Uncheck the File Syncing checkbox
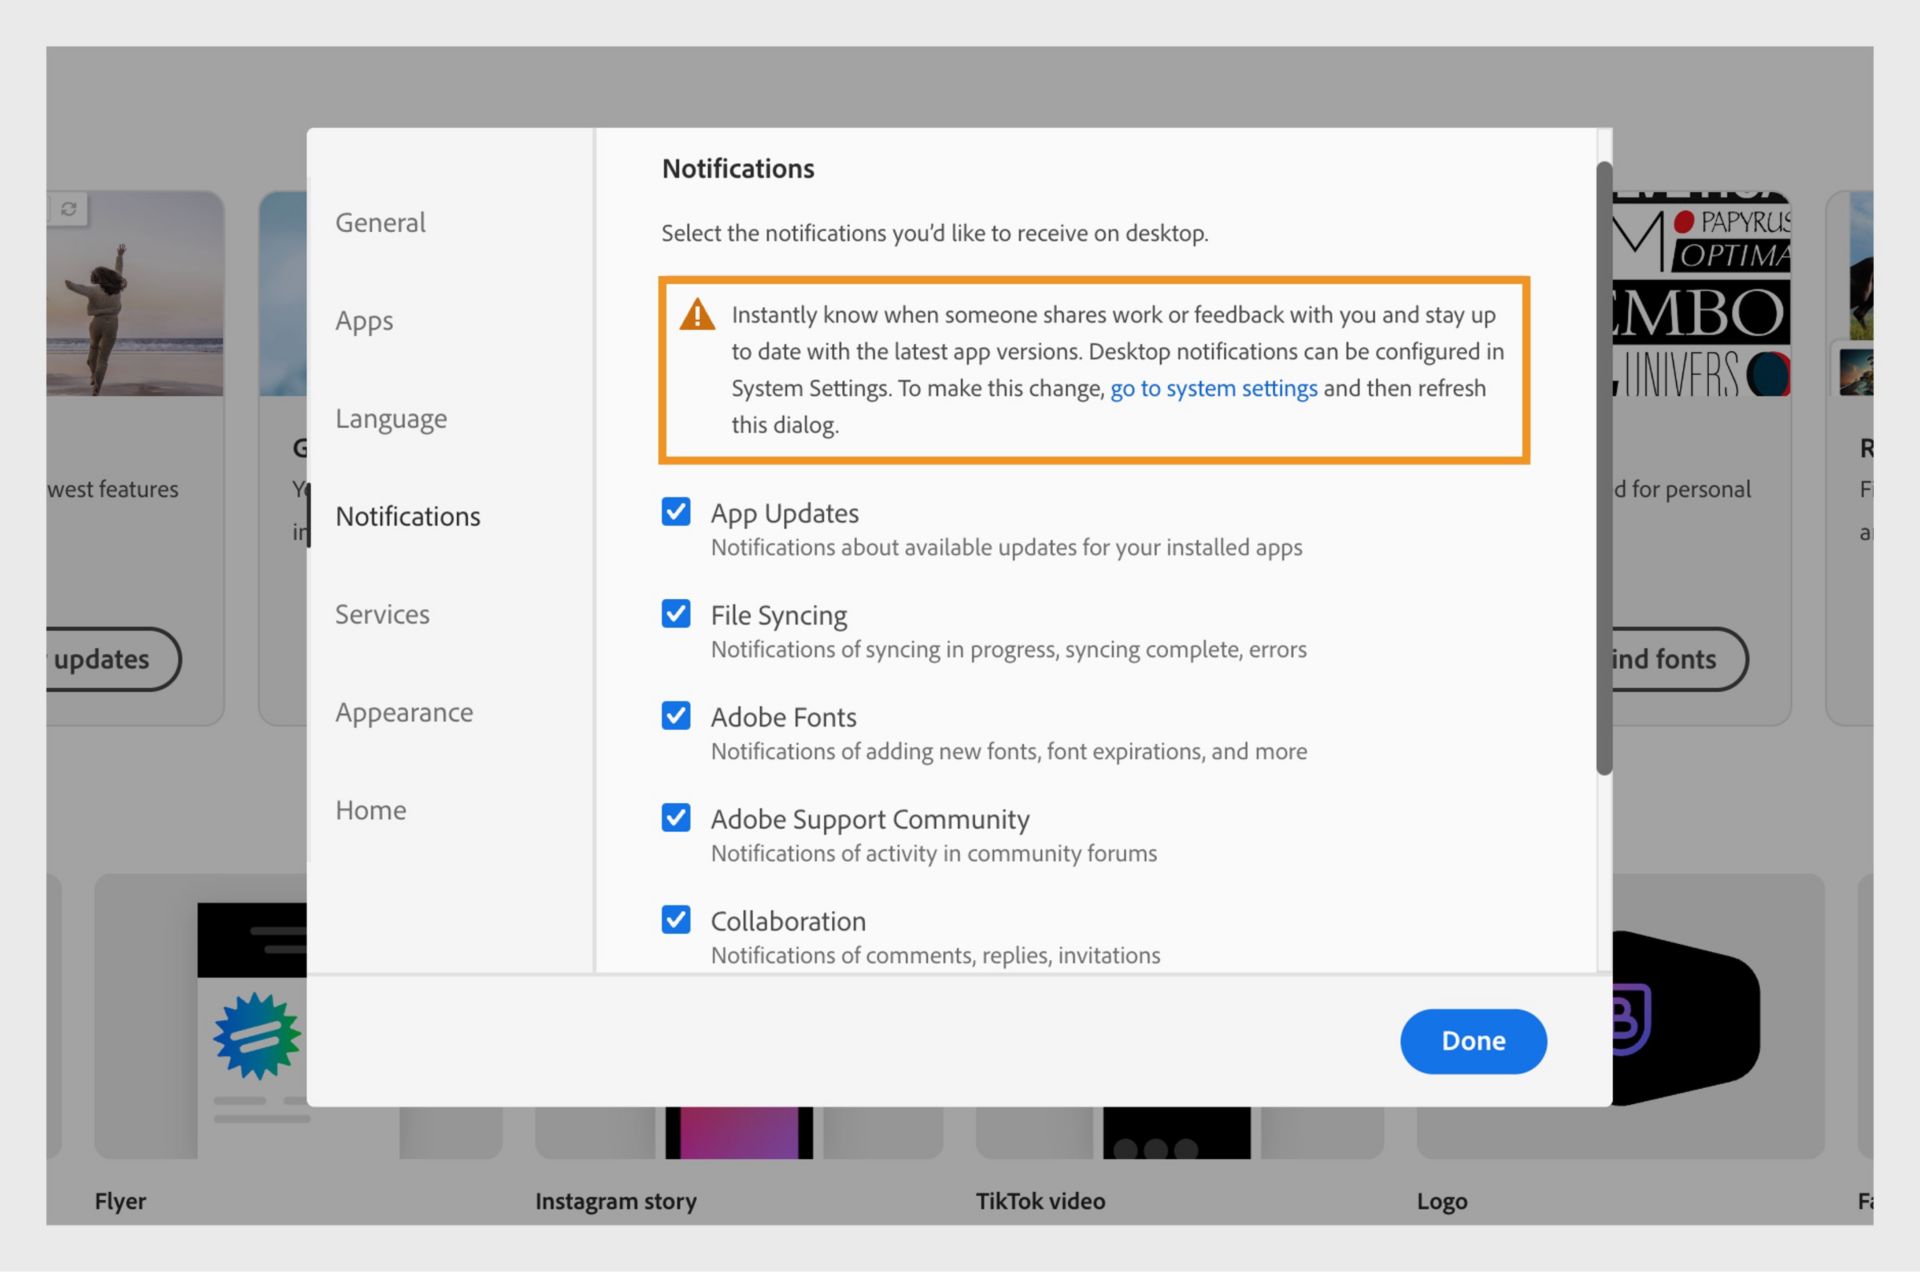Image resolution: width=1920 pixels, height=1272 pixels. [676, 613]
